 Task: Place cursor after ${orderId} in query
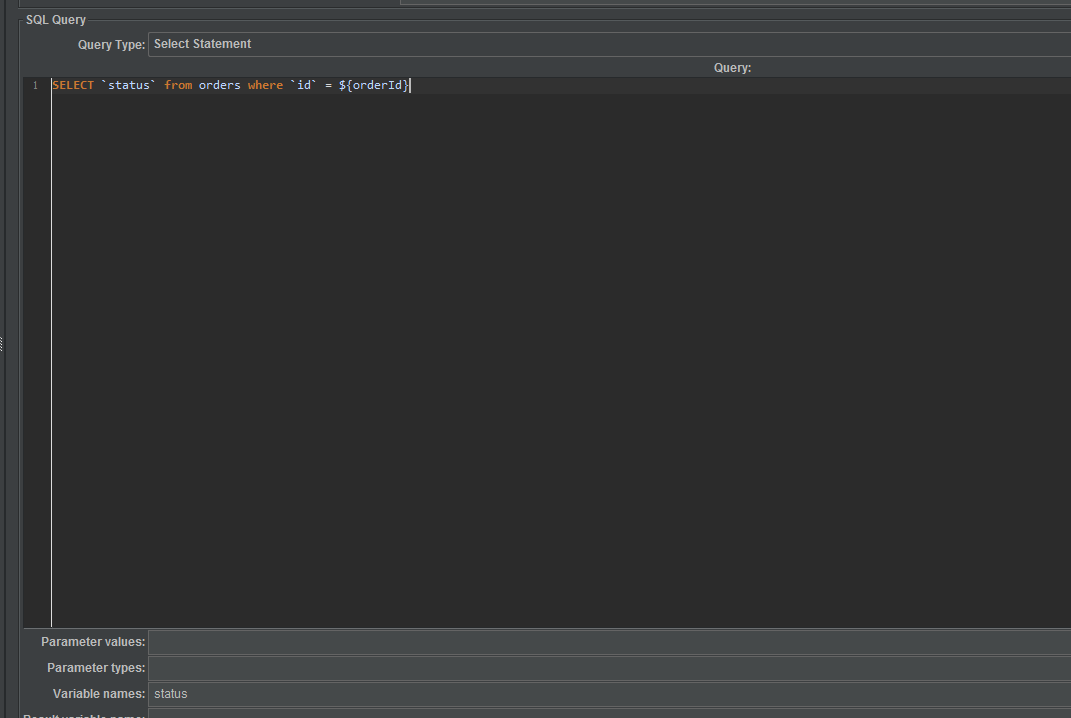click(410, 85)
